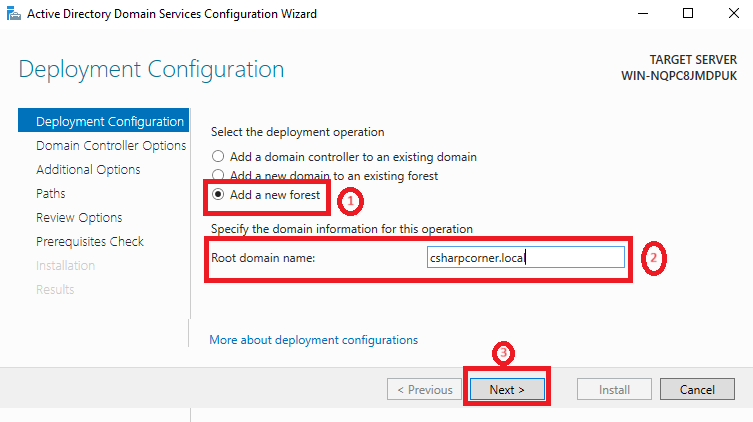This screenshot has height=422, width=753.
Task: Click the Select the deployment operation label
Action: coord(298,132)
